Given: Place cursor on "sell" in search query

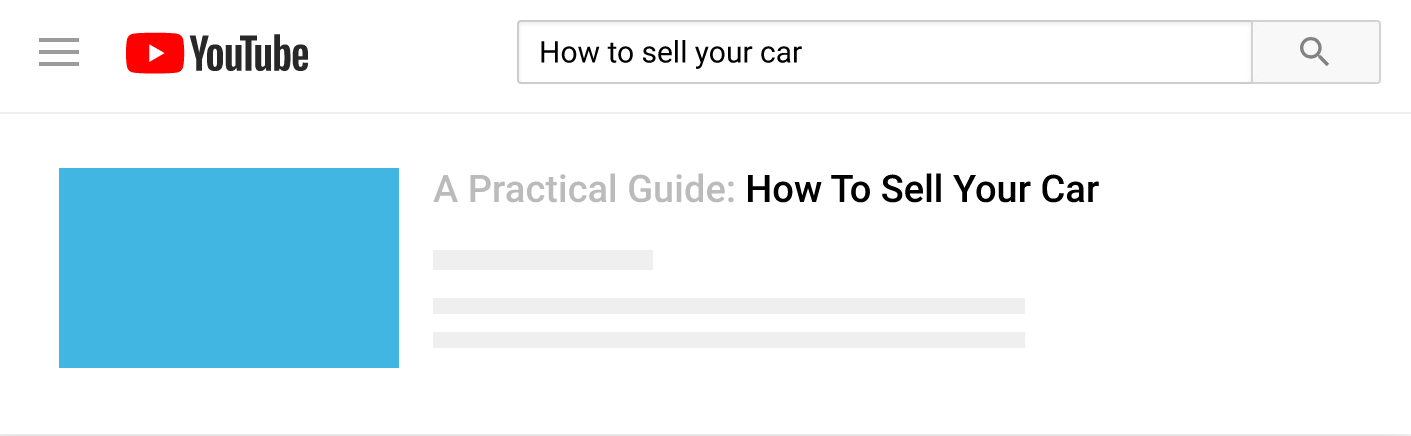Looking at the screenshot, I should [662, 52].
